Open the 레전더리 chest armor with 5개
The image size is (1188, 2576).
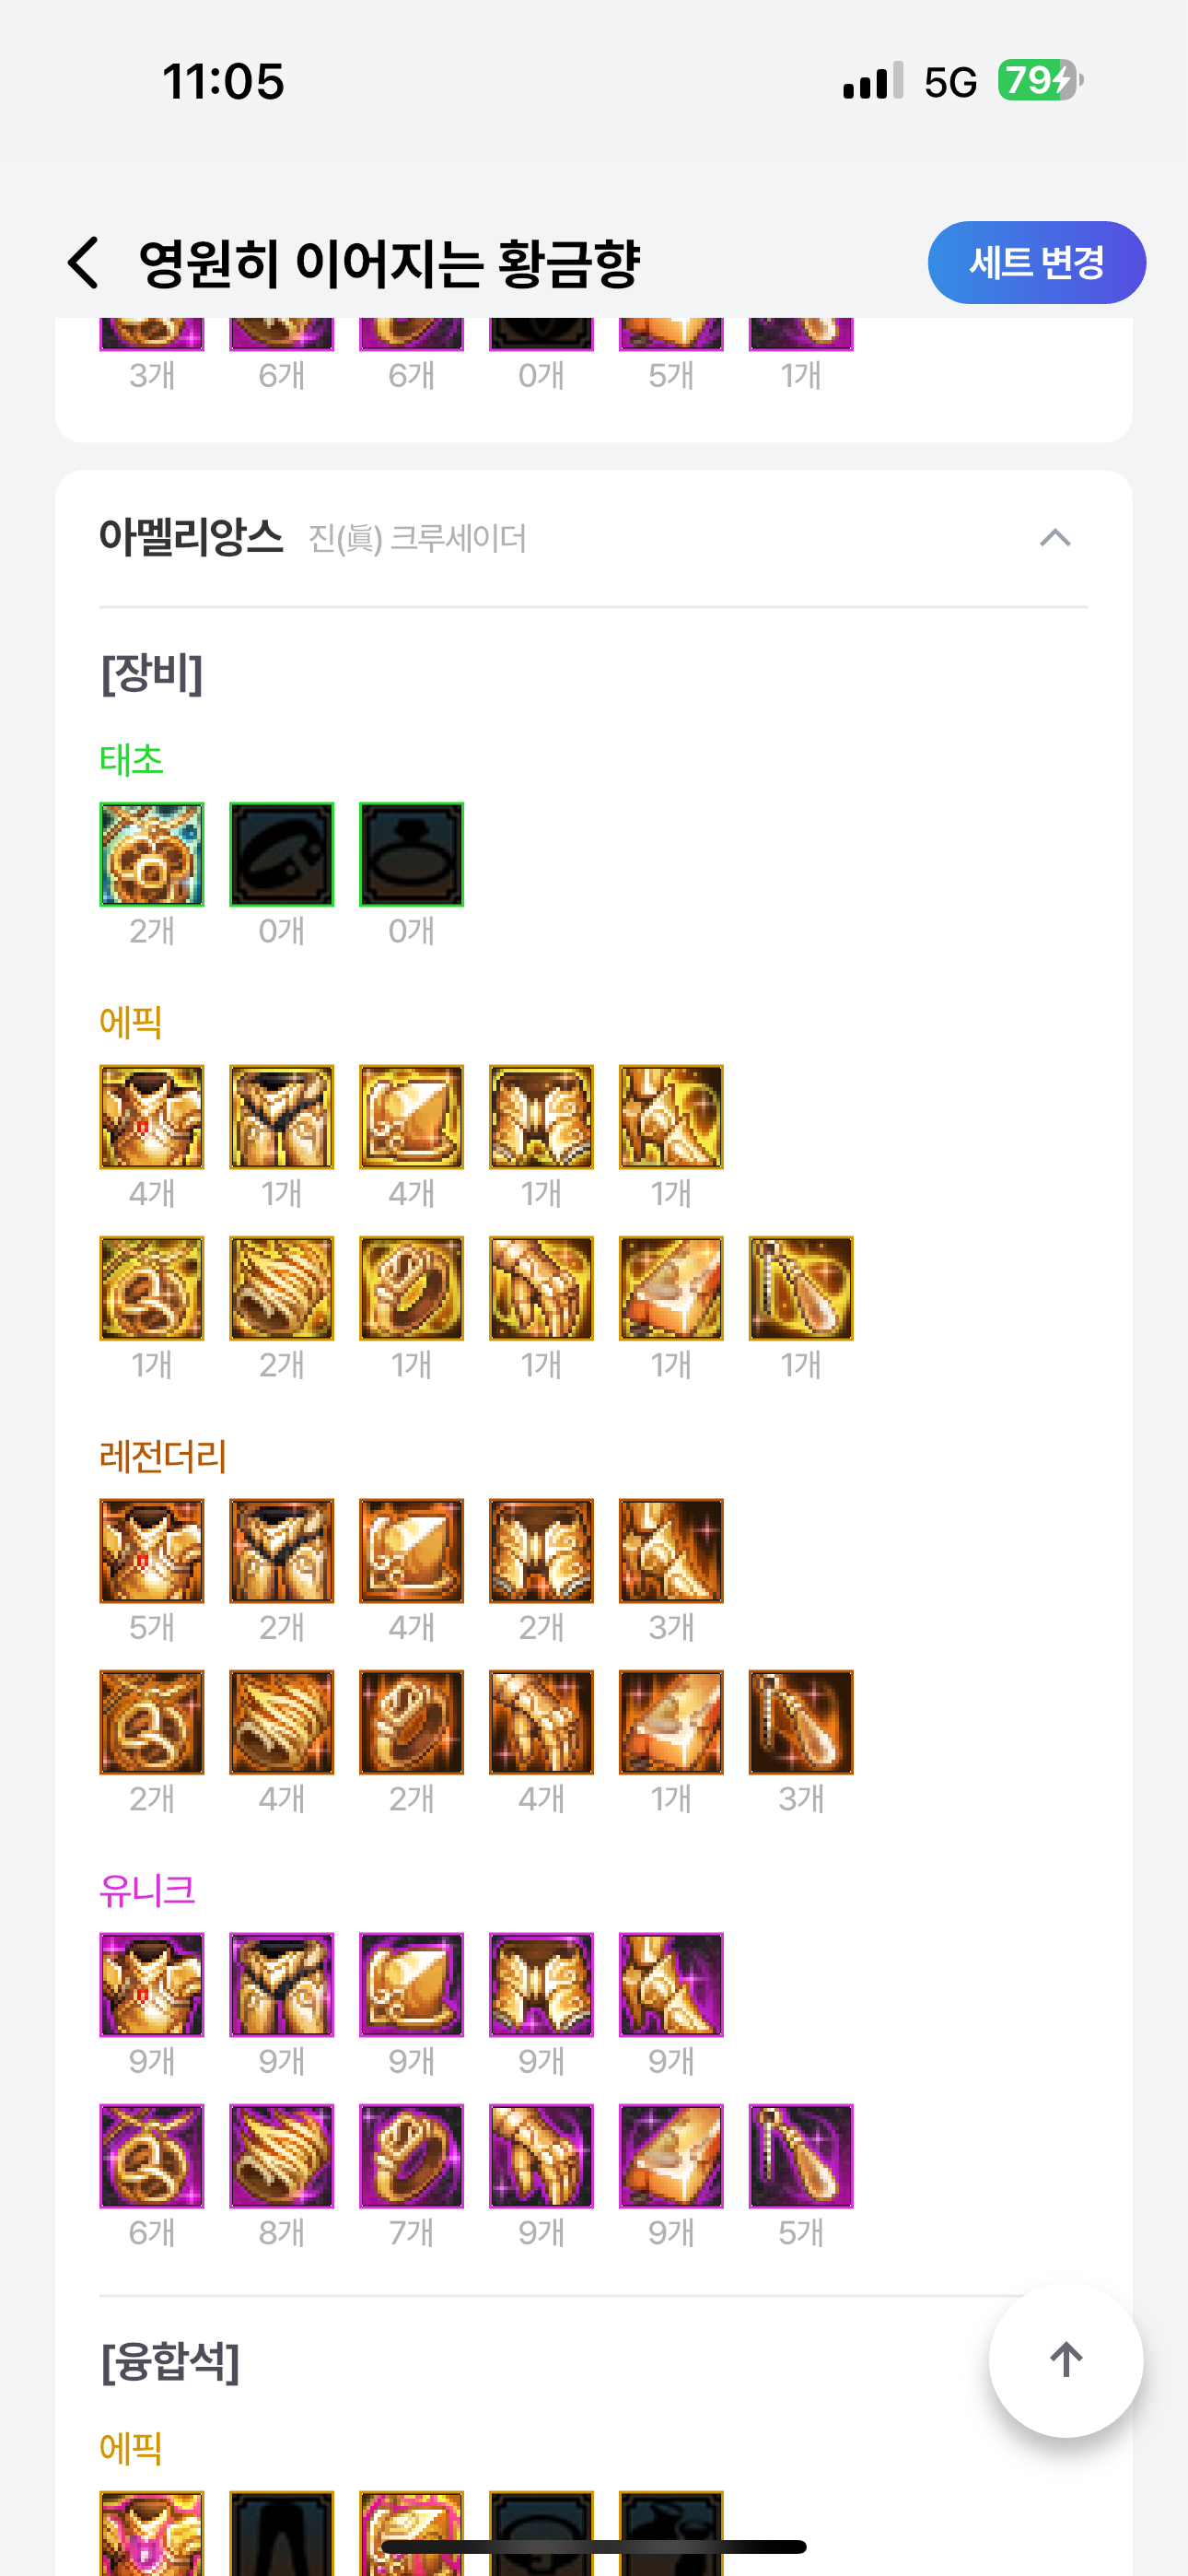(152, 1551)
